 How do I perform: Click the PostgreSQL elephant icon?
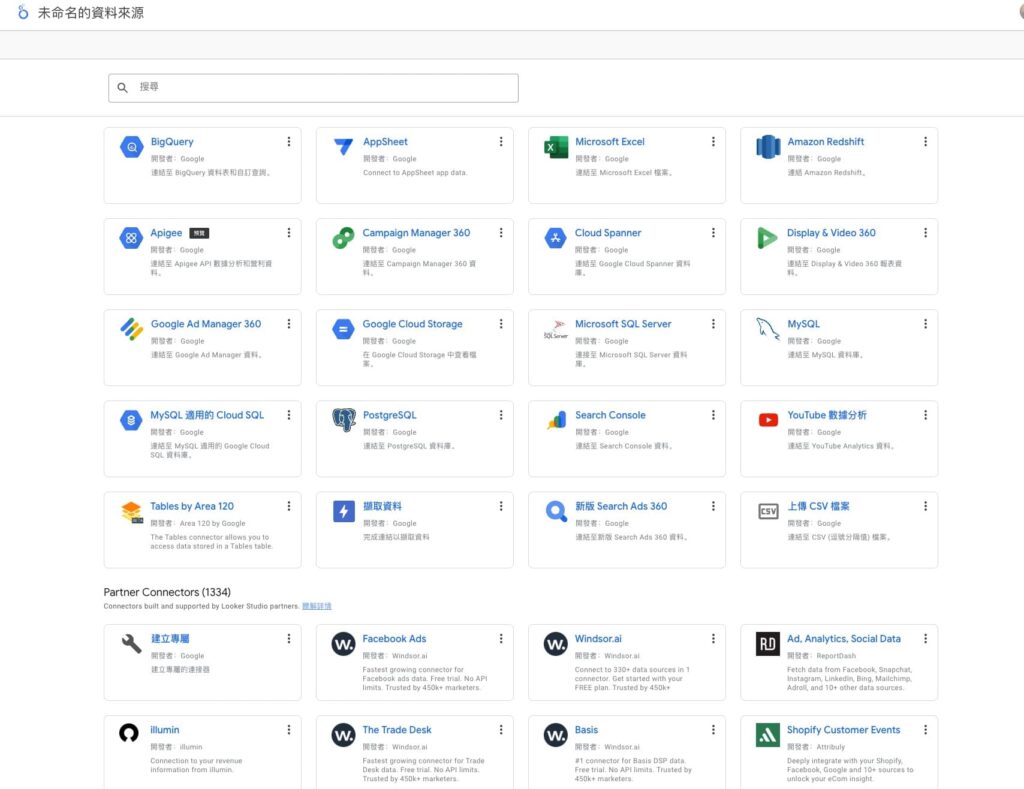(x=344, y=420)
